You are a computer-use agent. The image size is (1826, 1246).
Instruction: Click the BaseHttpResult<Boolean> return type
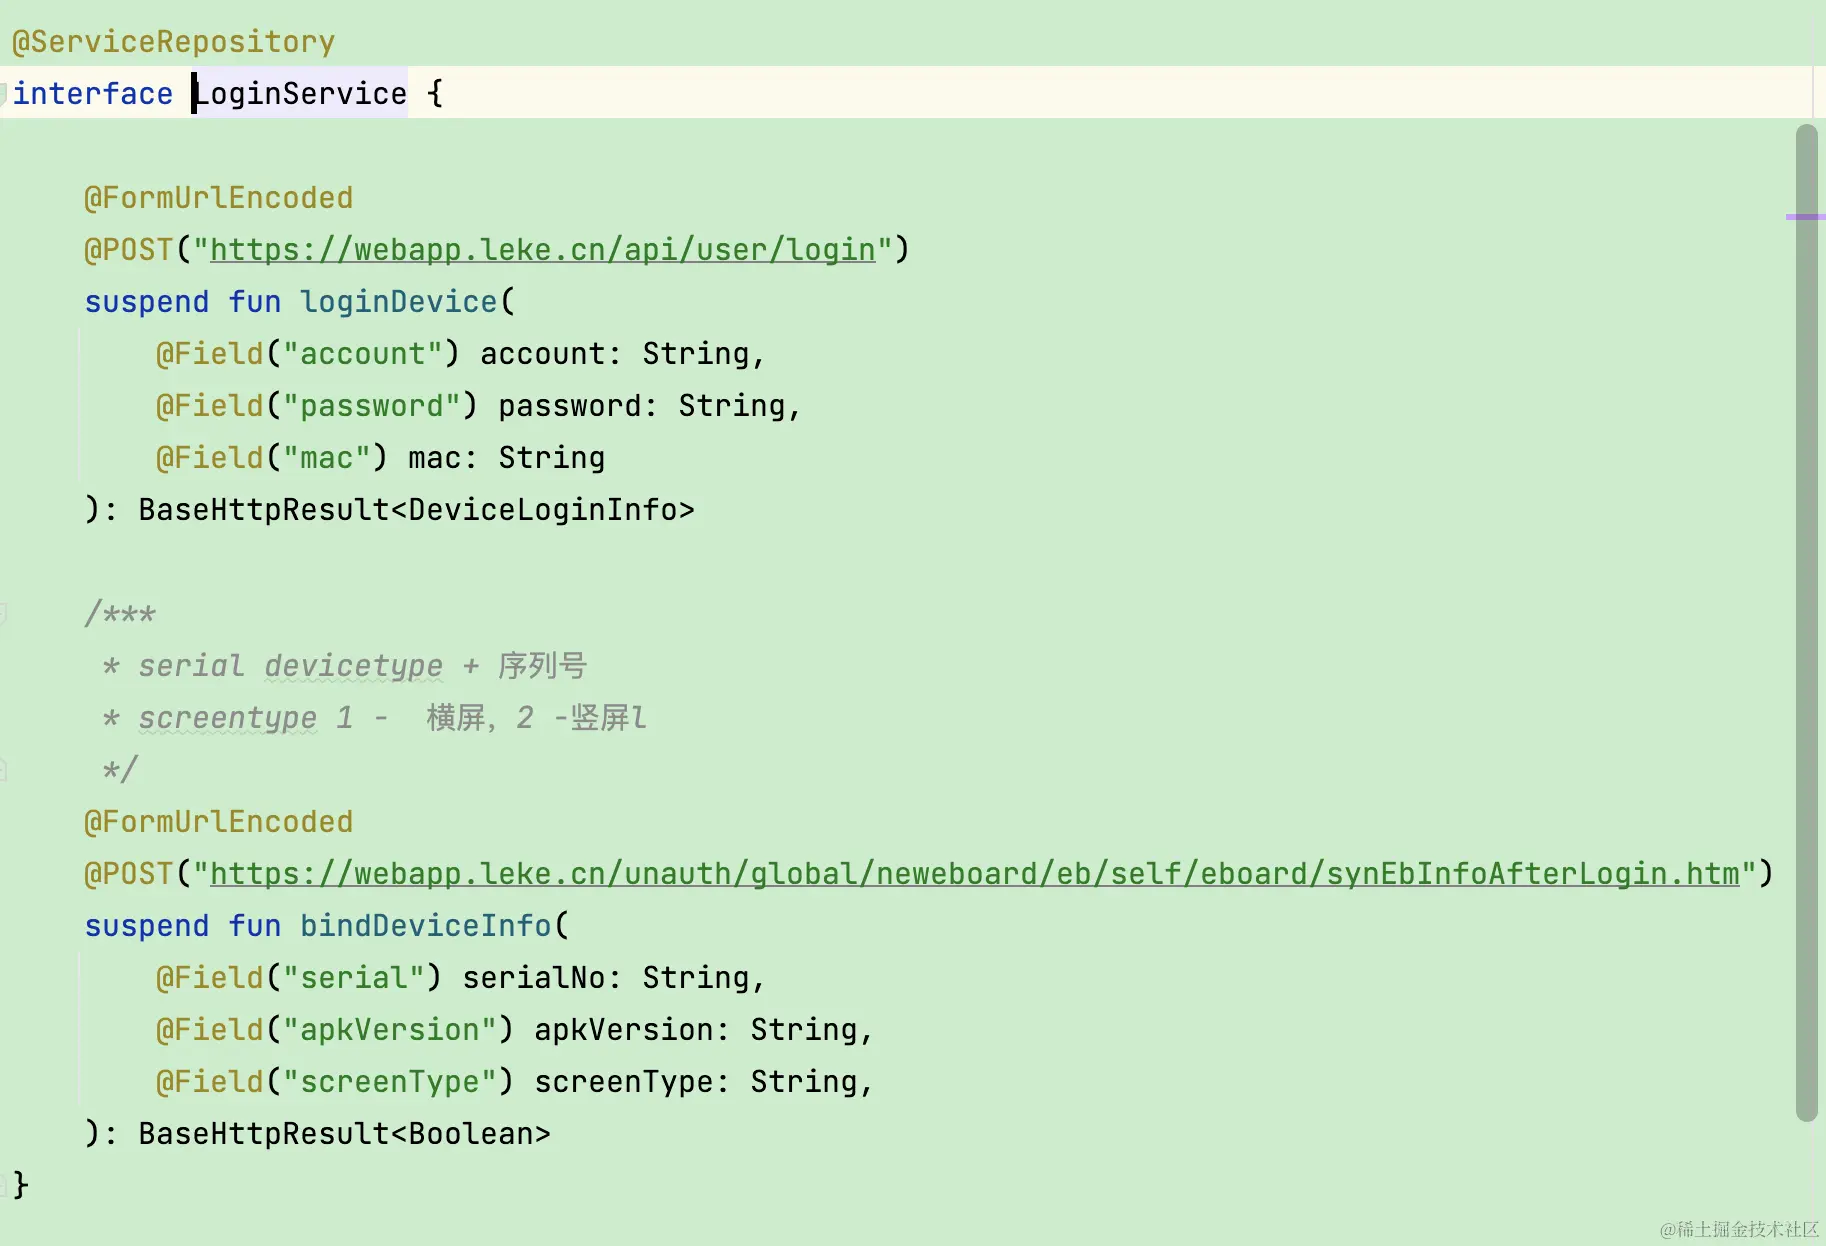point(344,1134)
